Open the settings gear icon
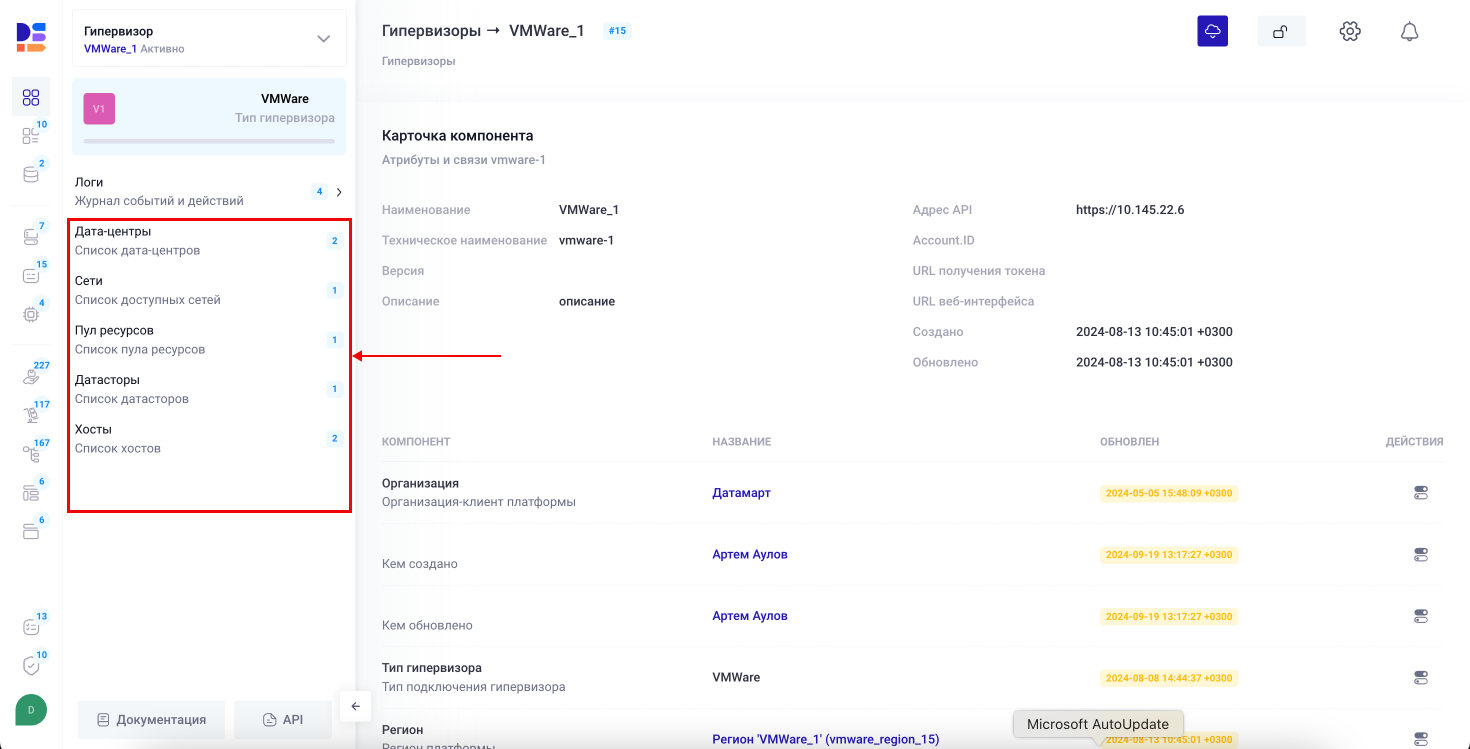 click(1349, 31)
